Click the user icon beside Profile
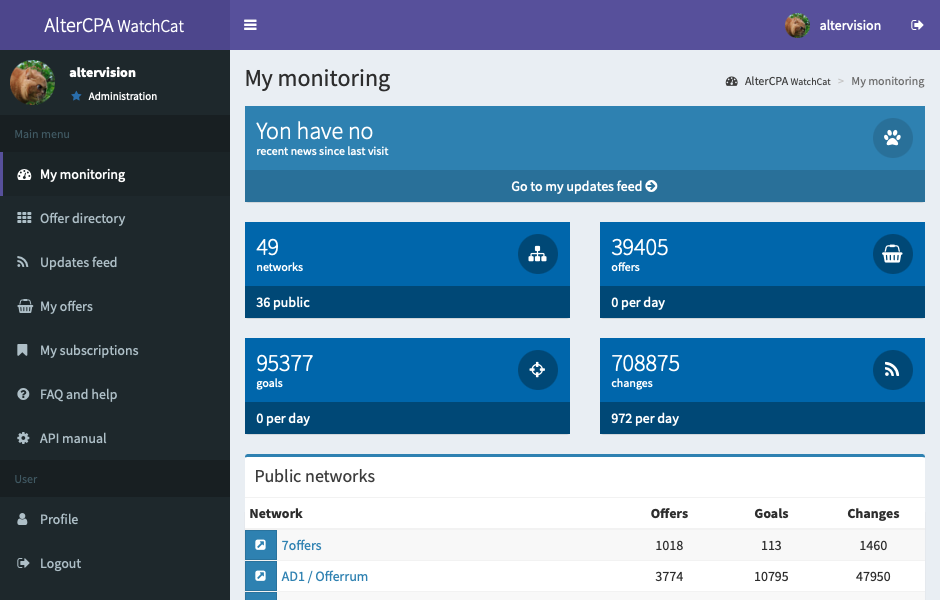940x600 pixels. pyautogui.click(x=22, y=519)
